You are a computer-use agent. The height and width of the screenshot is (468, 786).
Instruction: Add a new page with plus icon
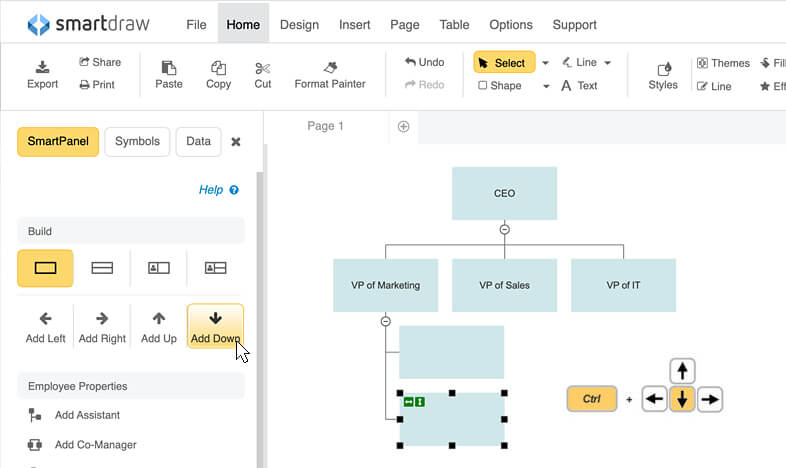pyautogui.click(x=404, y=126)
